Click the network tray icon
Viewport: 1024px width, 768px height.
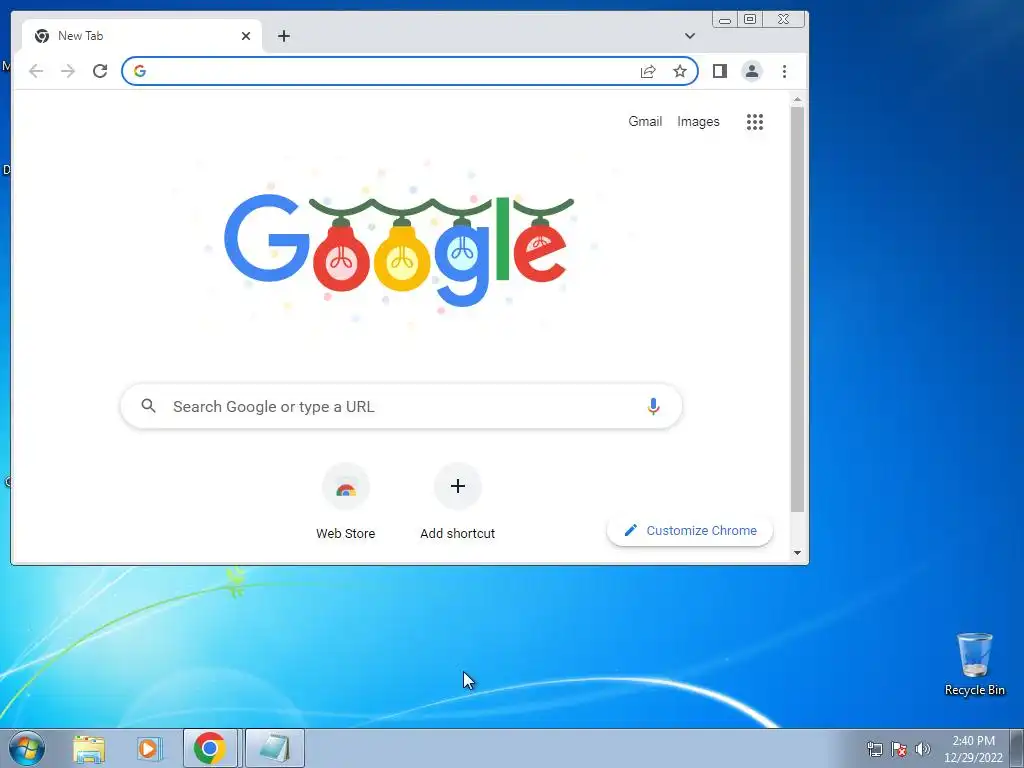click(874, 748)
